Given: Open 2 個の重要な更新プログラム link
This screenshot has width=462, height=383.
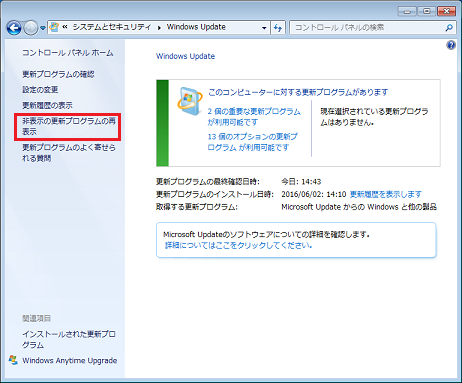Looking at the screenshot, I should pos(254,117).
